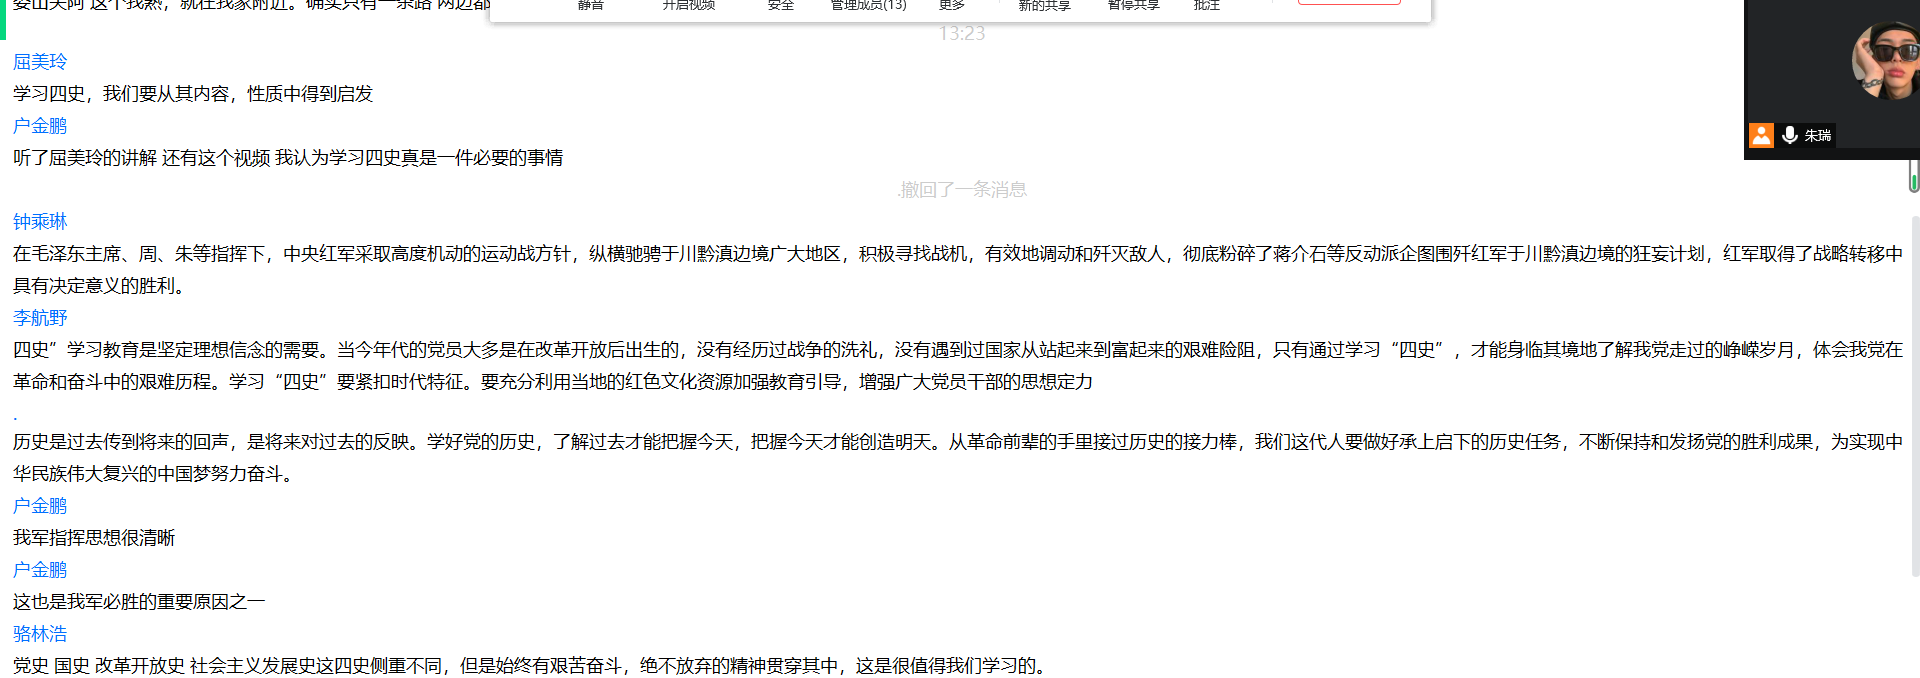This screenshot has width=1920, height=678.
Task: Expand the 更多 more options menu
Action: [951, 5]
